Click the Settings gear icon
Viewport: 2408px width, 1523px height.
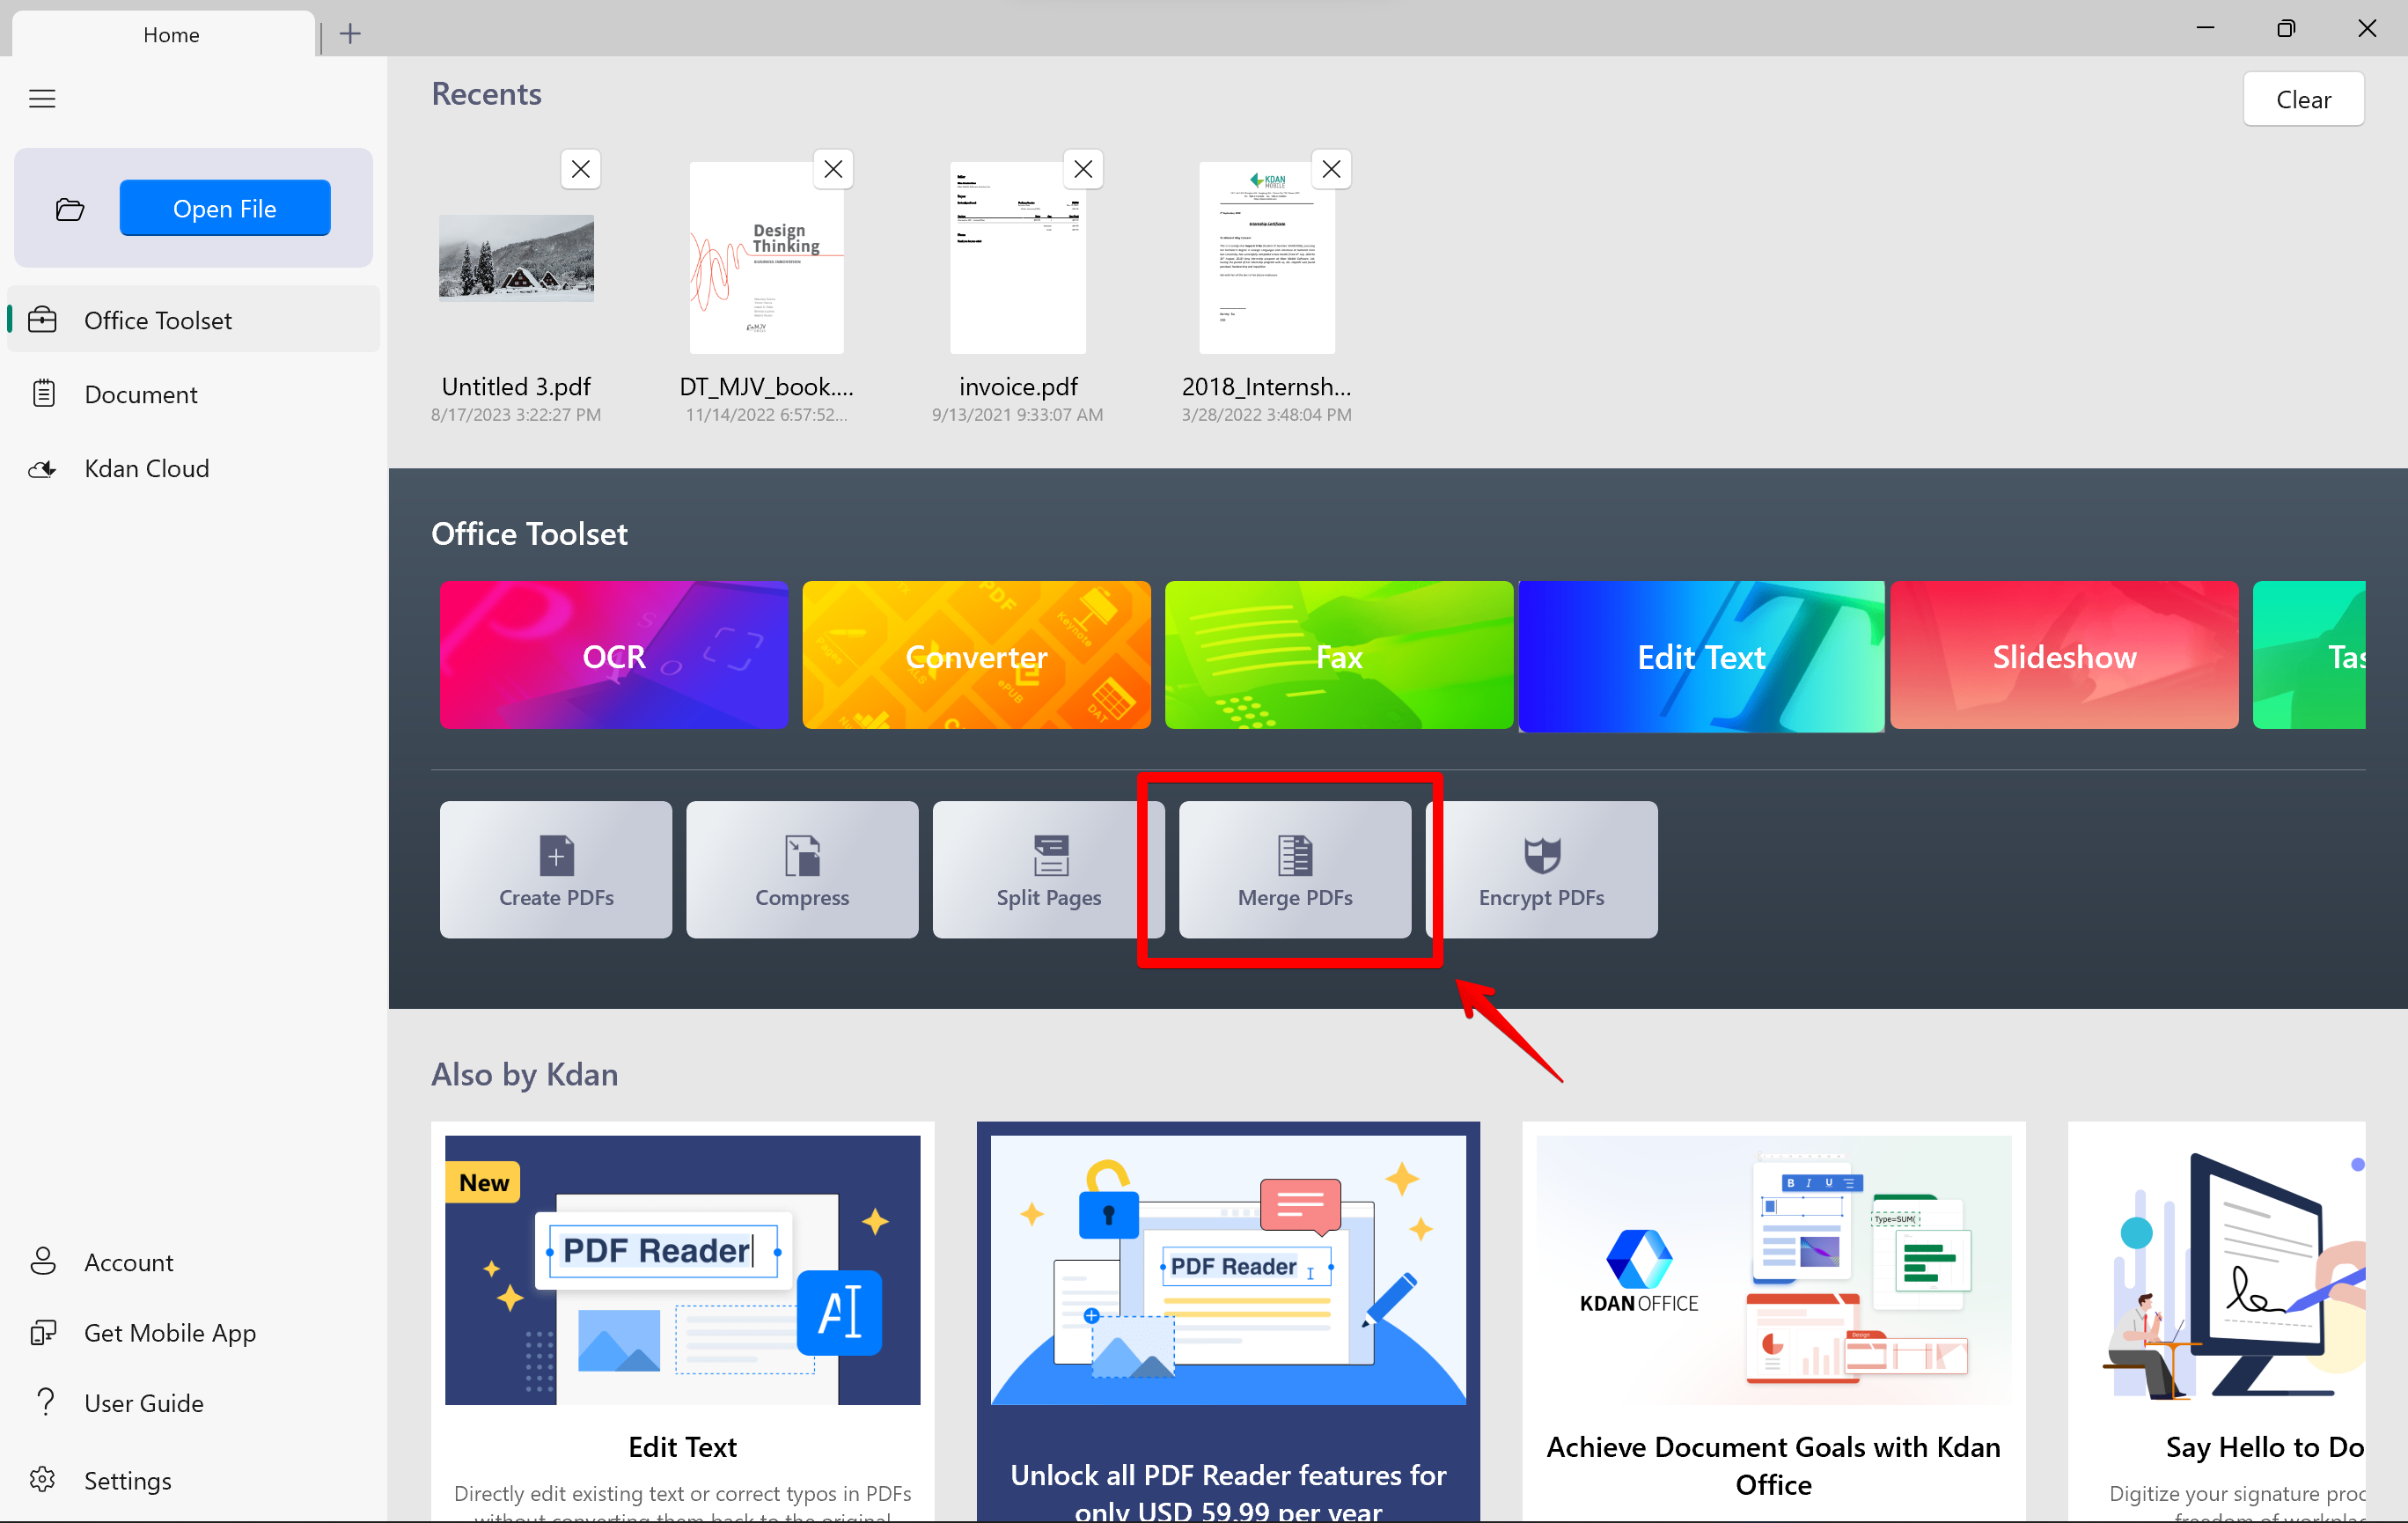[x=43, y=1479]
